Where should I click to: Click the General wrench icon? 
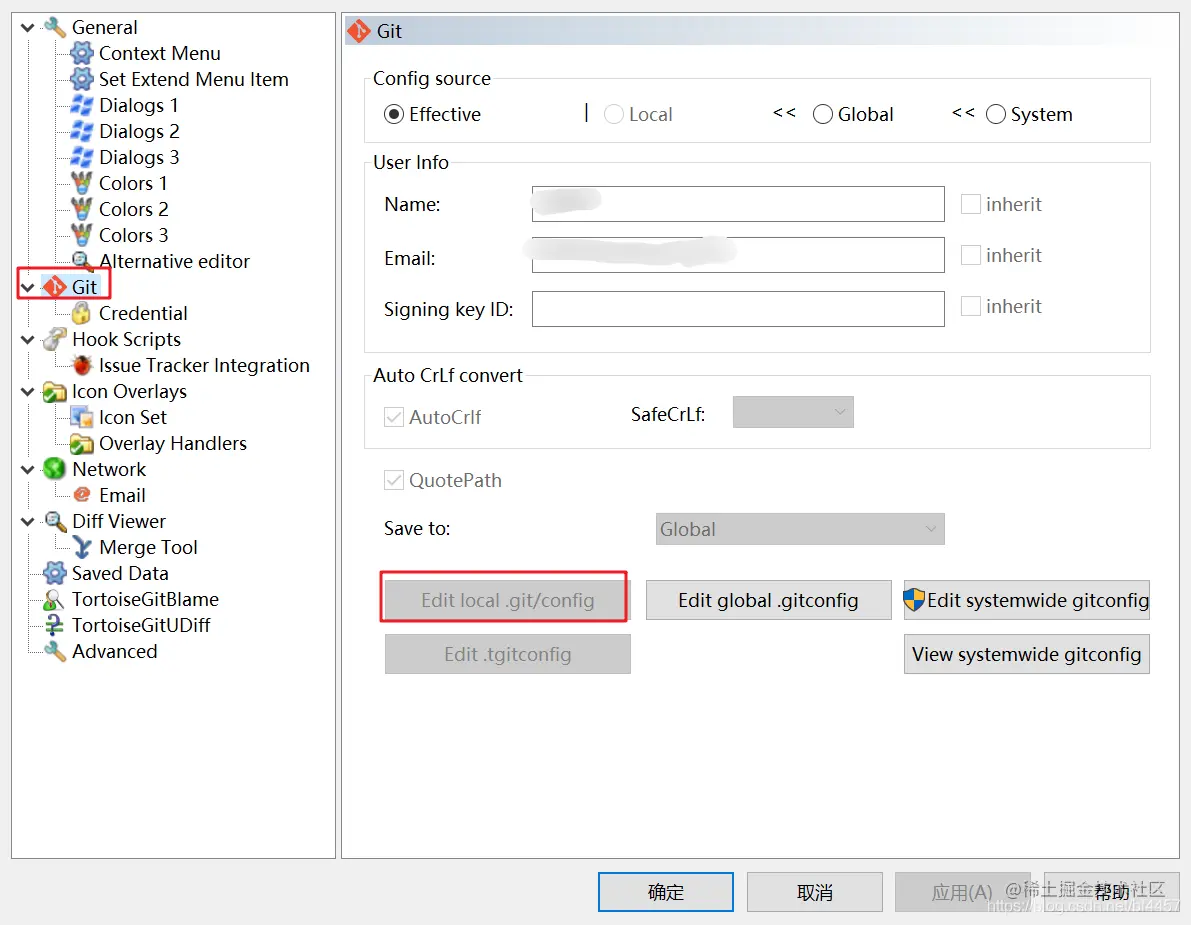click(55, 27)
